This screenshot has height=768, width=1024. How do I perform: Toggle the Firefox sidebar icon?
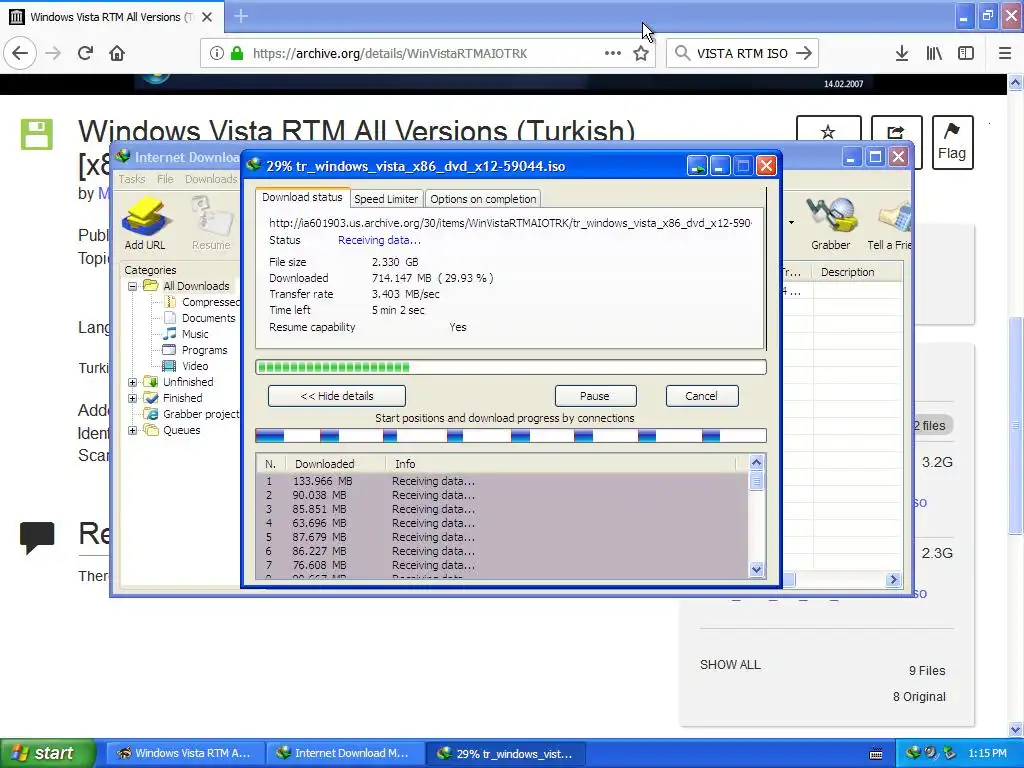[x=966, y=54]
